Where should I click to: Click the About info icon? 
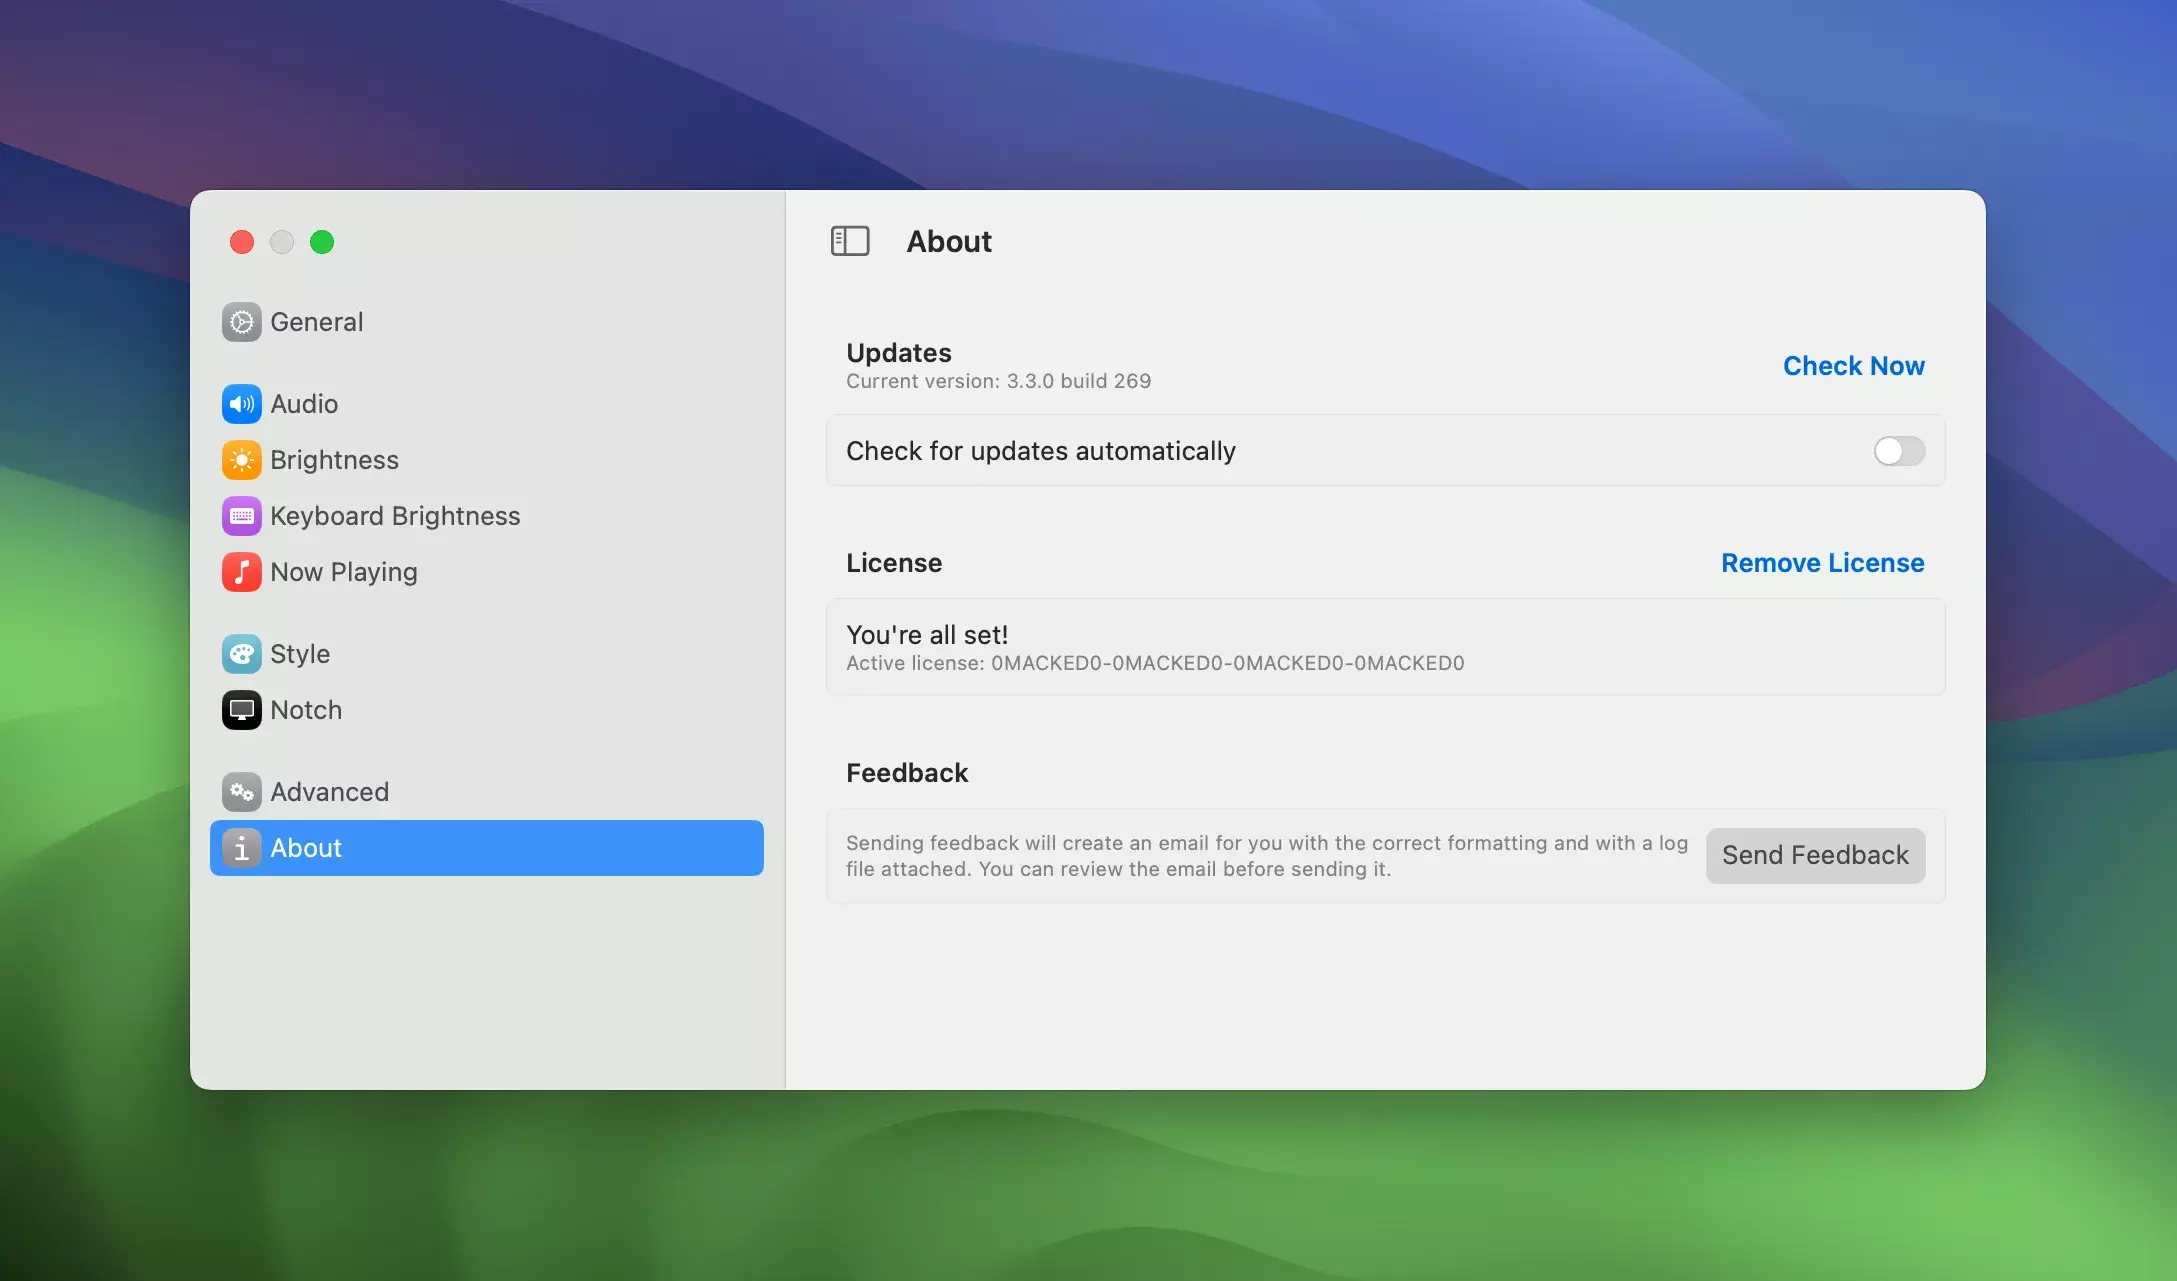[x=241, y=848]
